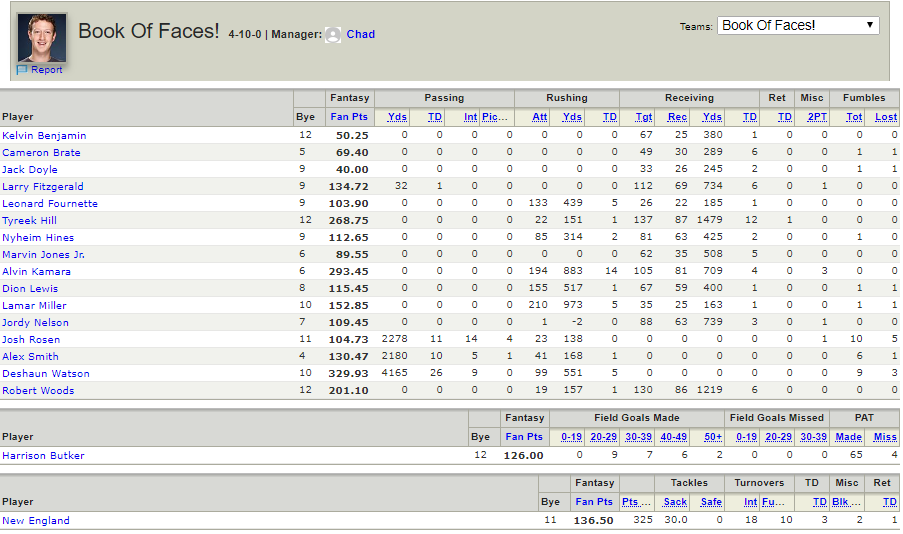Sort by Passing TD column
The width and height of the screenshot is (903, 534).
pyautogui.click(x=435, y=117)
